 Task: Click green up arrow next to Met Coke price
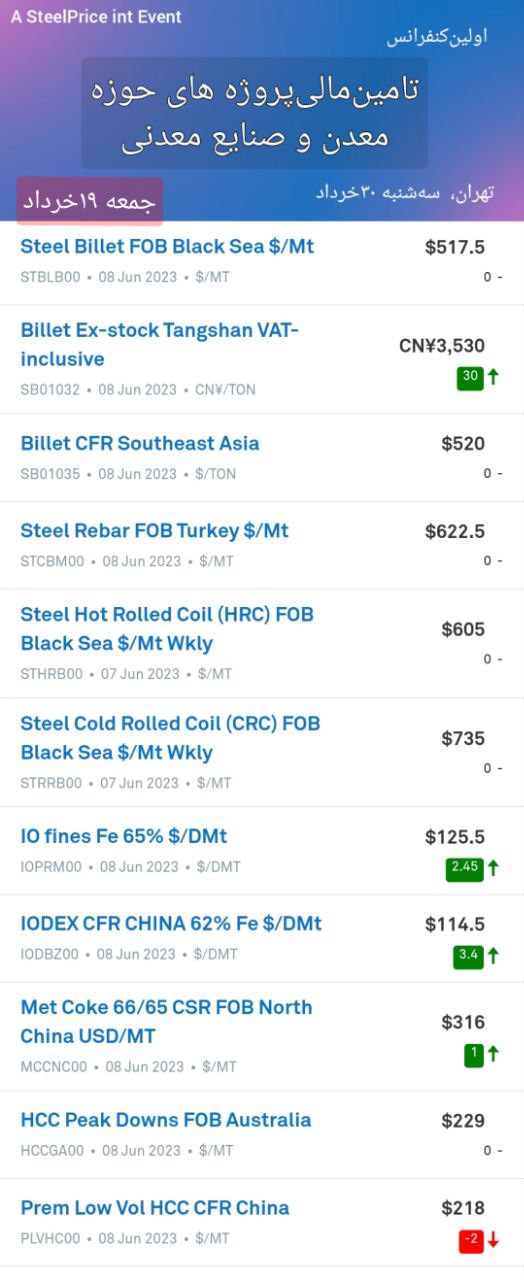[493, 1054]
